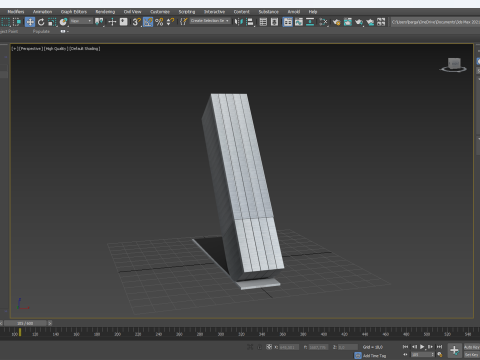The image size is (480, 360).
Task: Click the Z coordinate field
Action: [x=348, y=347]
